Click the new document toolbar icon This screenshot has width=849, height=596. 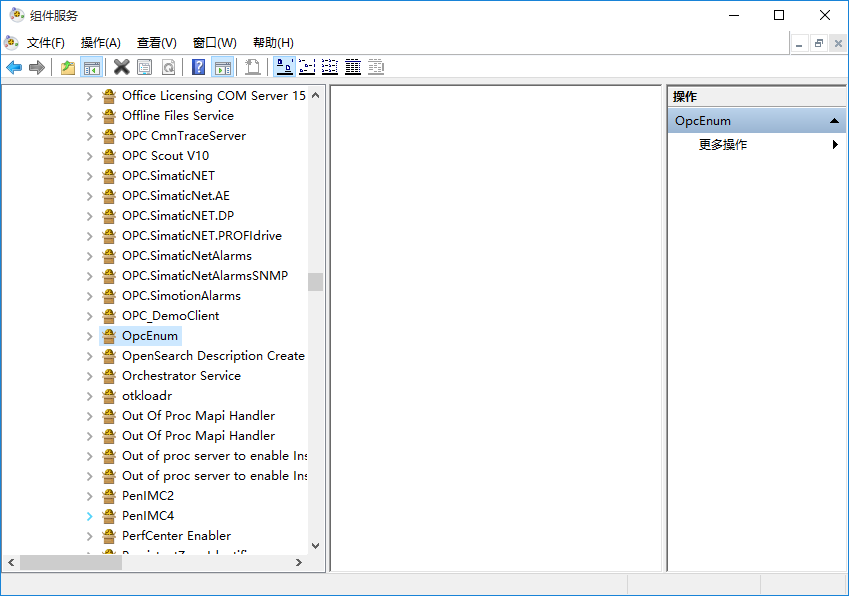point(253,68)
